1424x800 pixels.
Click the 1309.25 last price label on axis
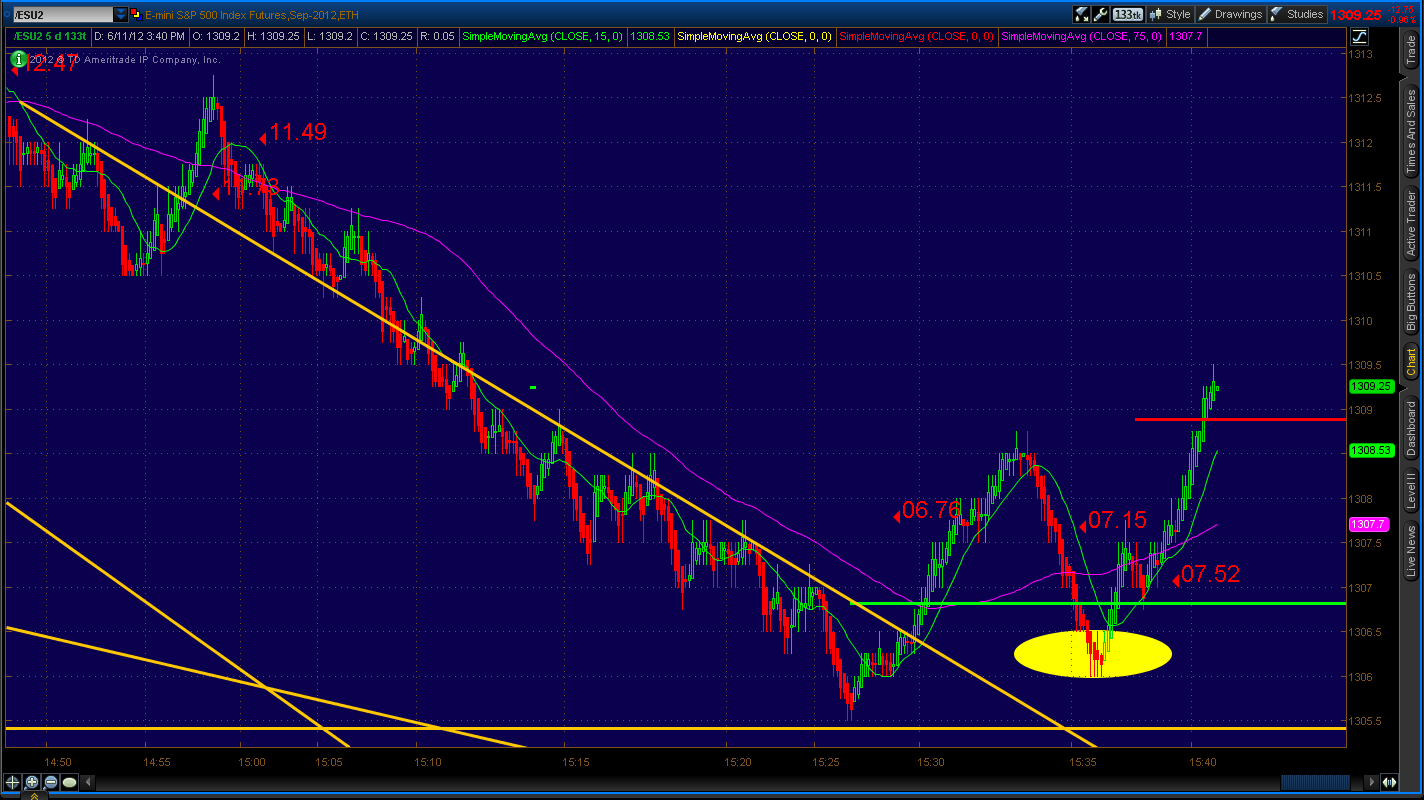[x=1371, y=386]
